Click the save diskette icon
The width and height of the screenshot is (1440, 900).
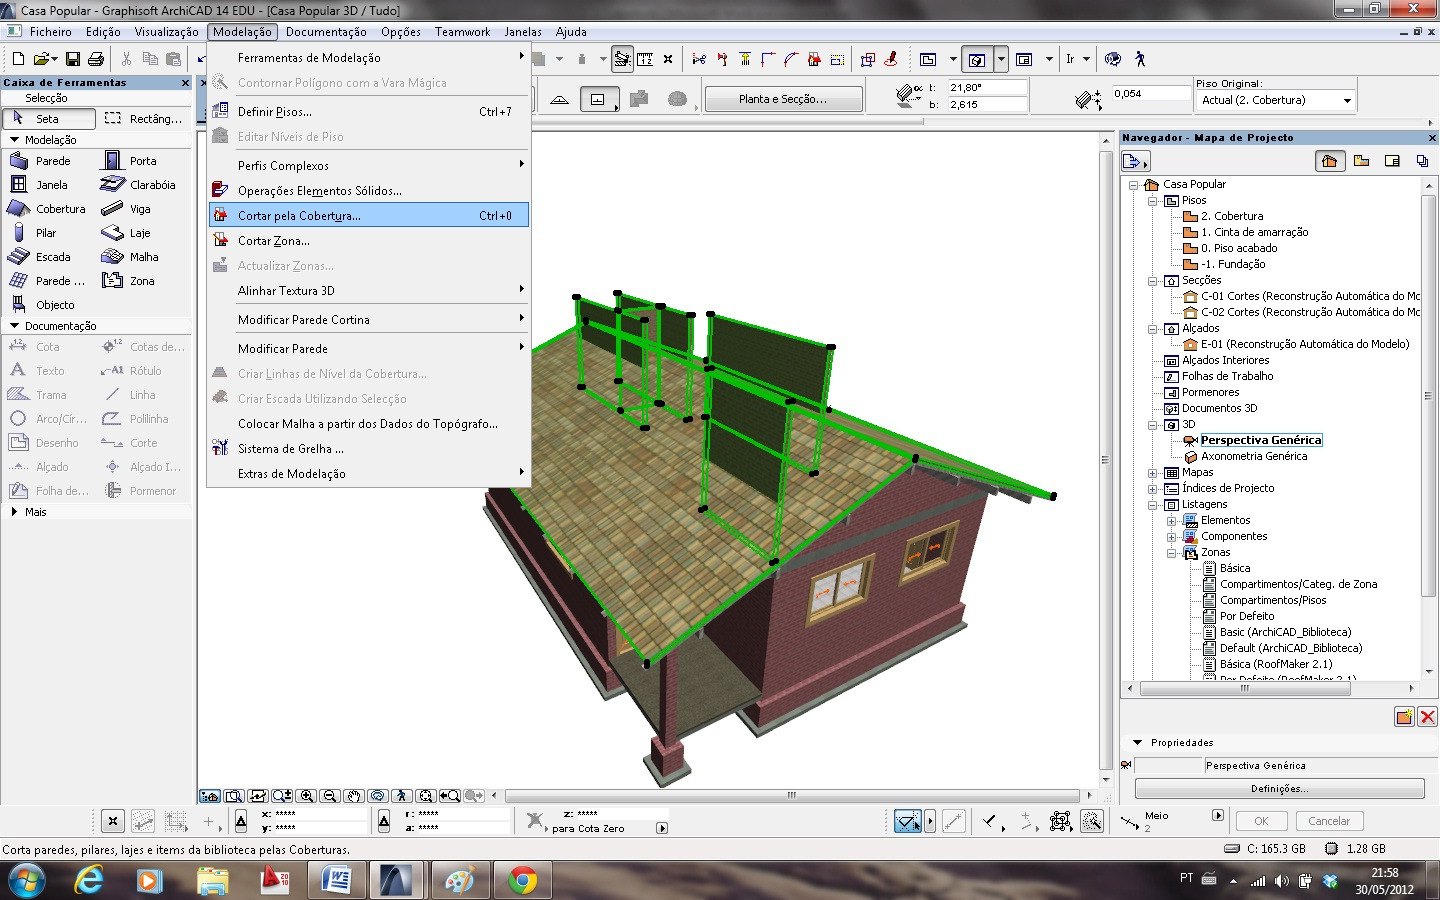72,59
